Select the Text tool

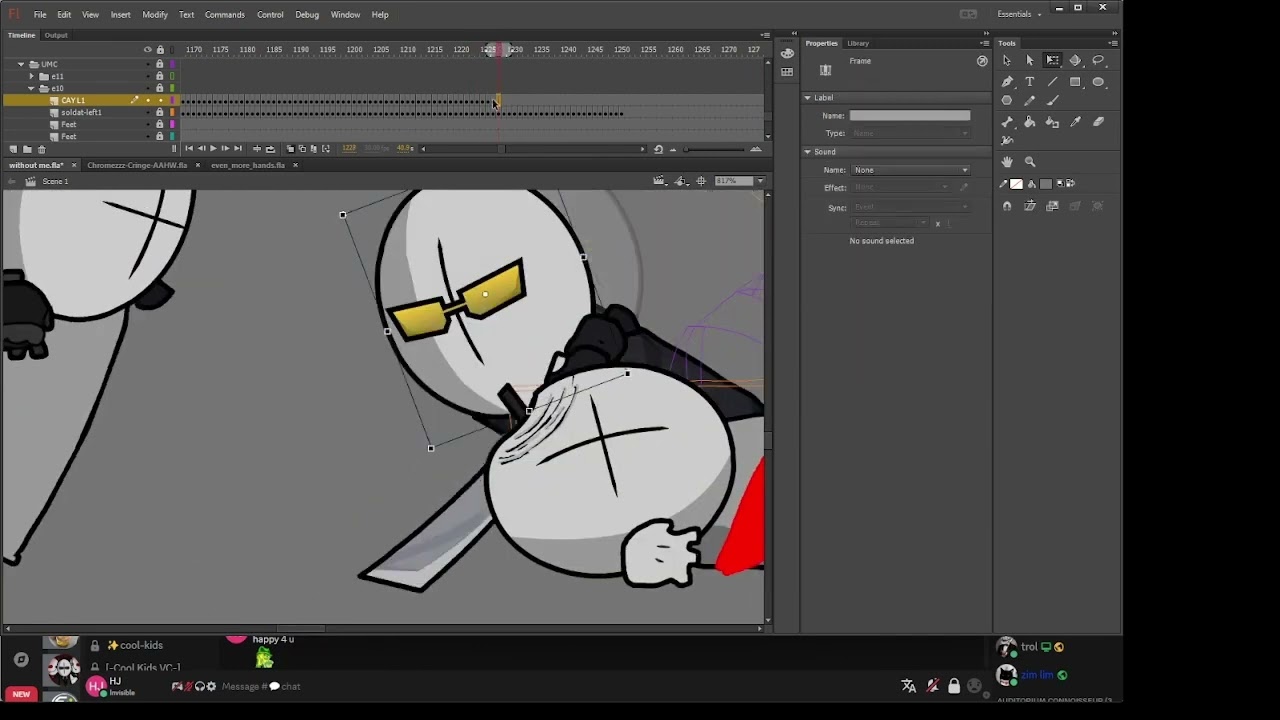pyautogui.click(x=1030, y=82)
